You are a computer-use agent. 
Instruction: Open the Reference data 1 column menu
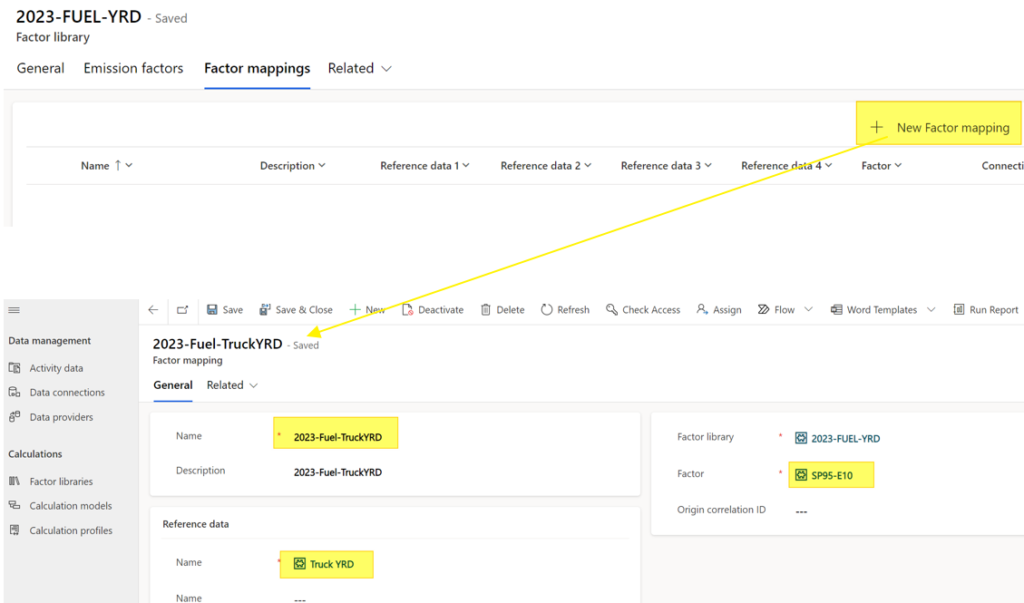click(466, 166)
